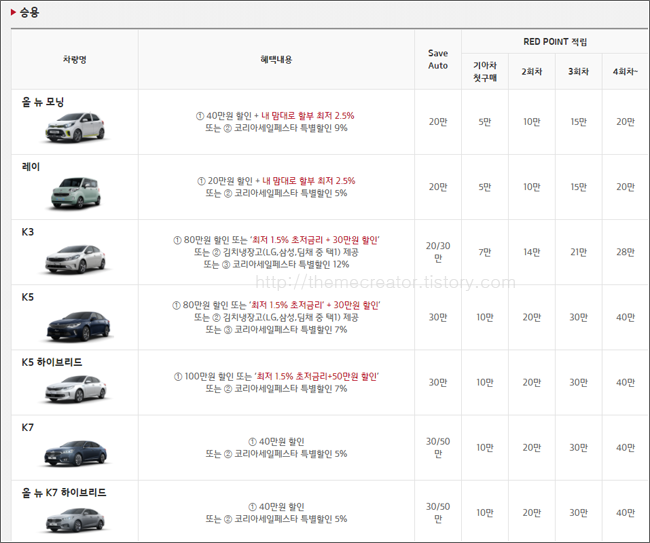Select the K5 하이브리드 model name

click(52, 362)
